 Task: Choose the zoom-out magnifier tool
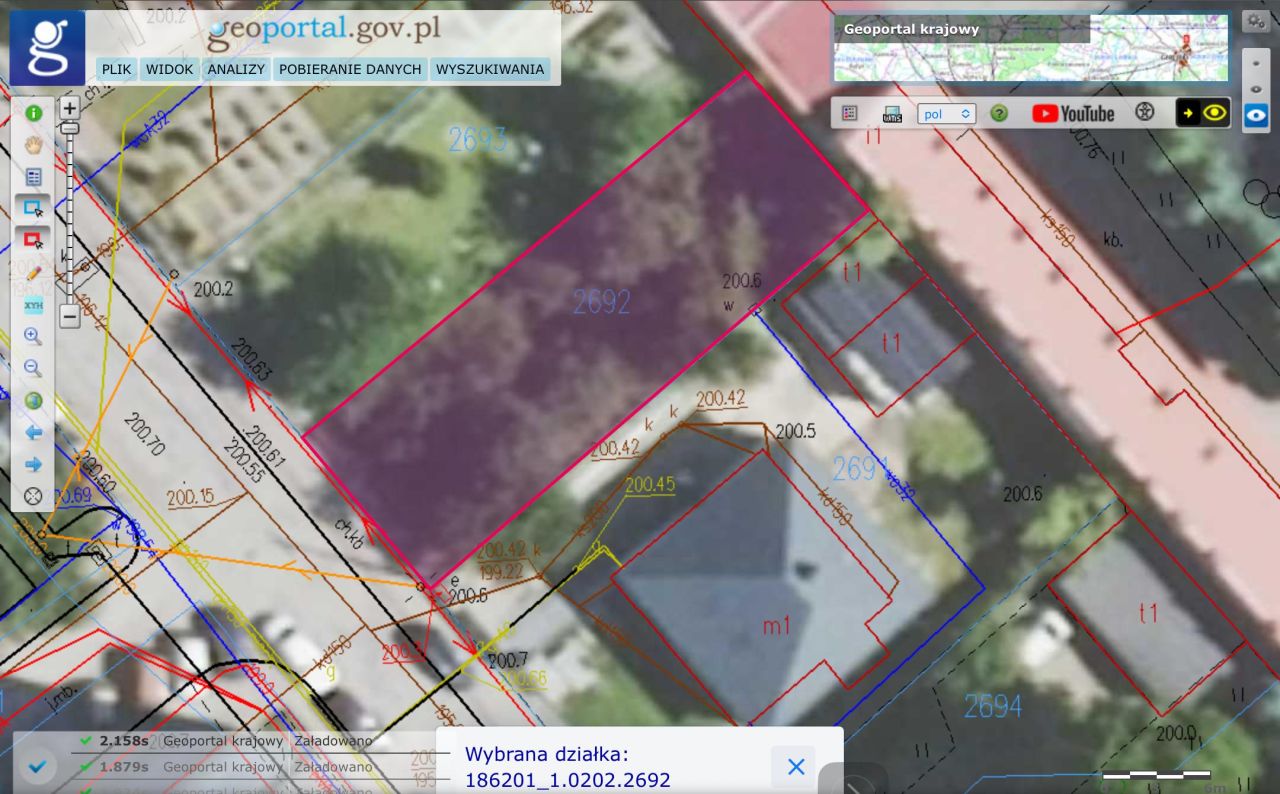[33, 368]
